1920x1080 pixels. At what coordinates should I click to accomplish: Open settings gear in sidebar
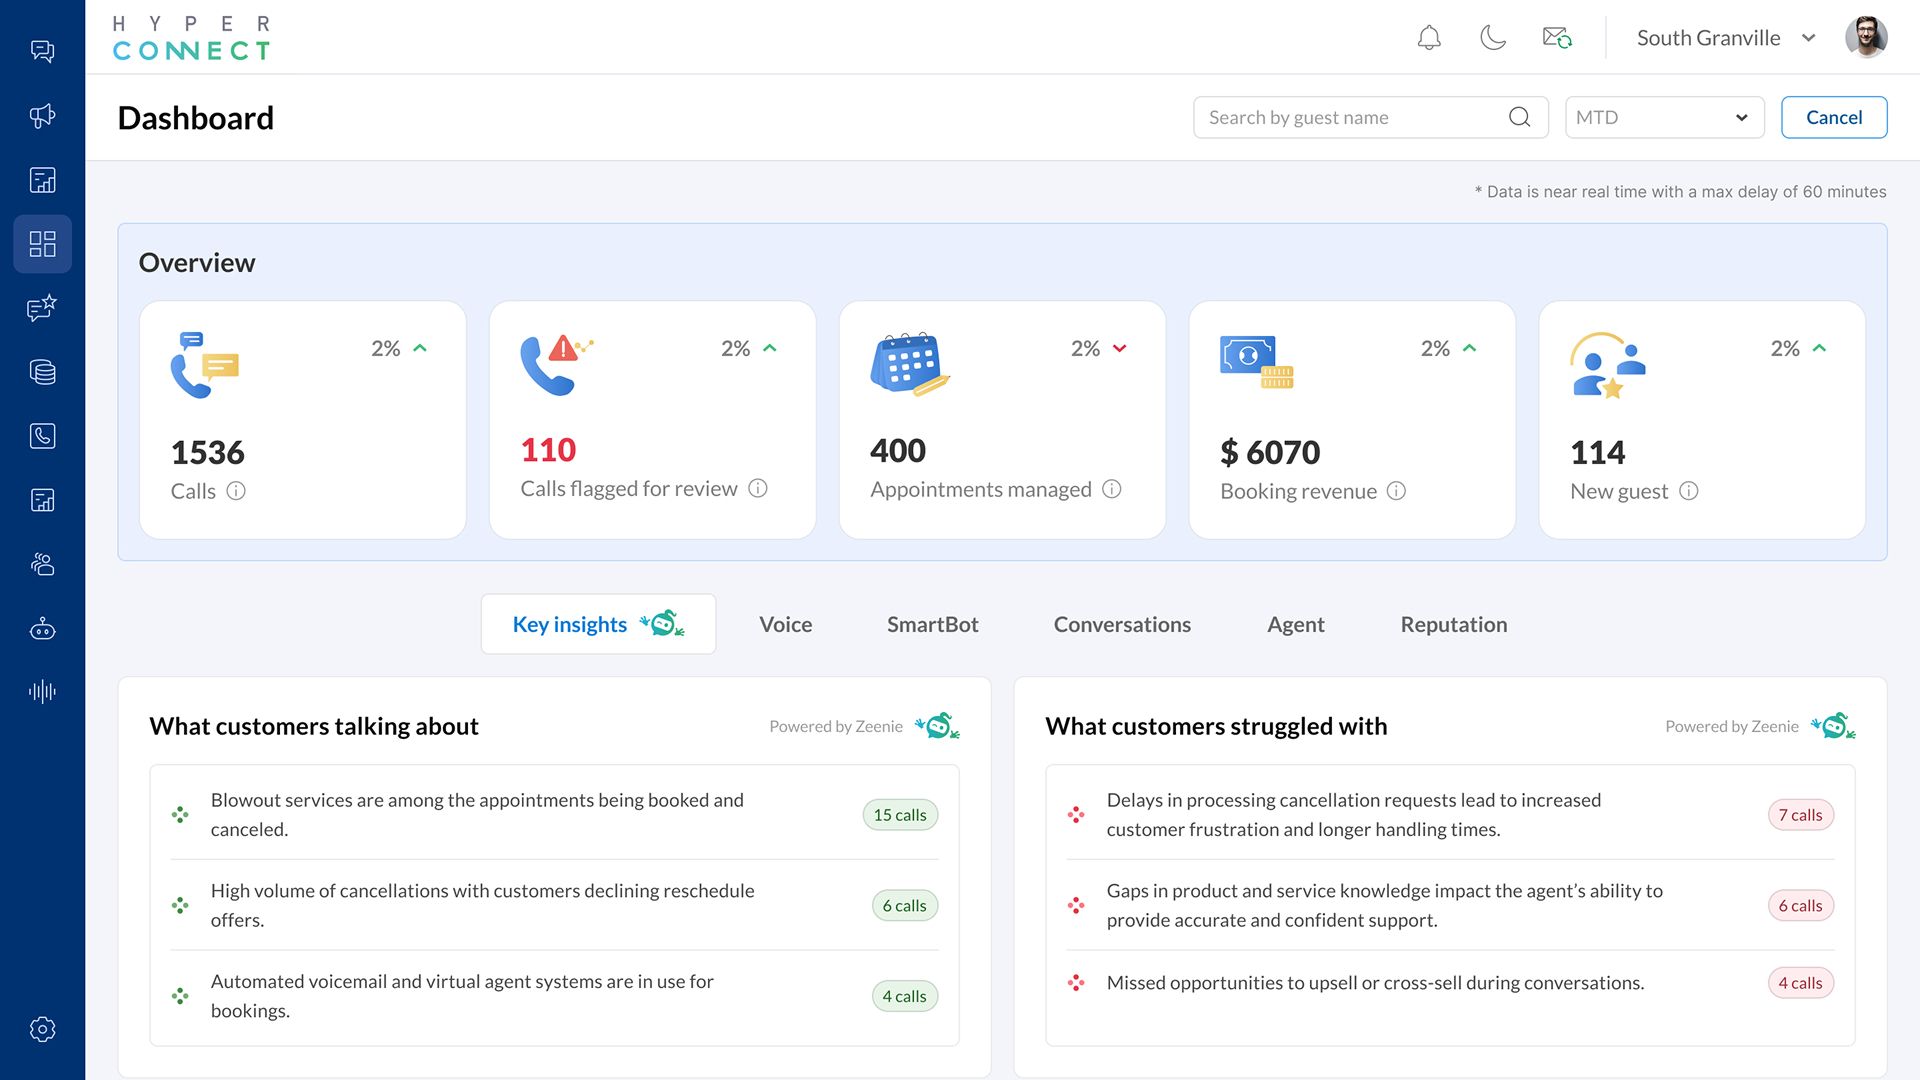(42, 1029)
